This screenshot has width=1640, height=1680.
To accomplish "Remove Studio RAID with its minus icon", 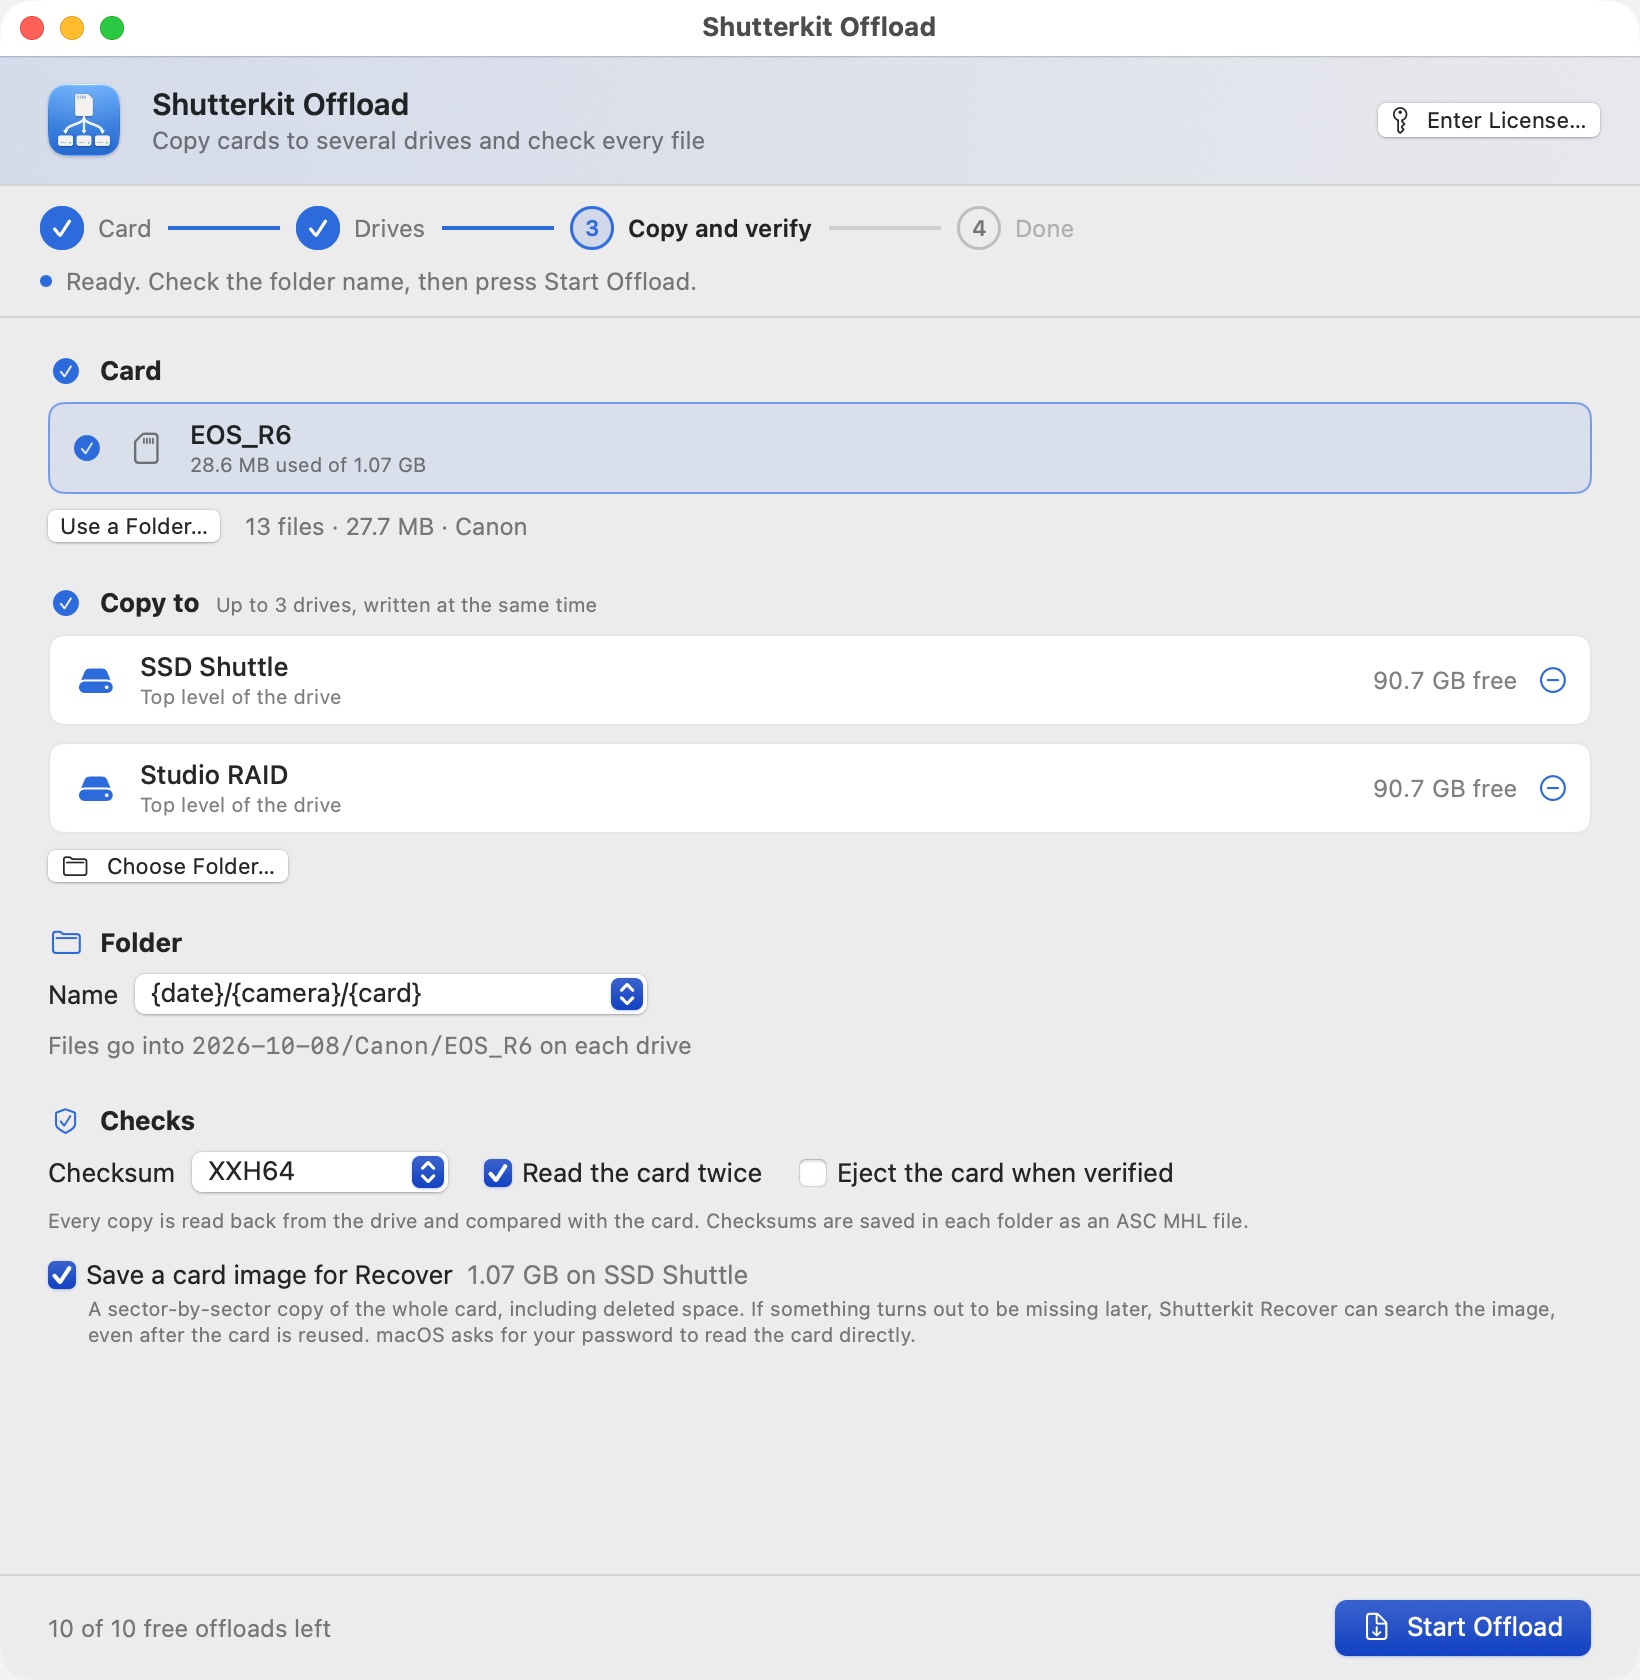I will pos(1553,788).
